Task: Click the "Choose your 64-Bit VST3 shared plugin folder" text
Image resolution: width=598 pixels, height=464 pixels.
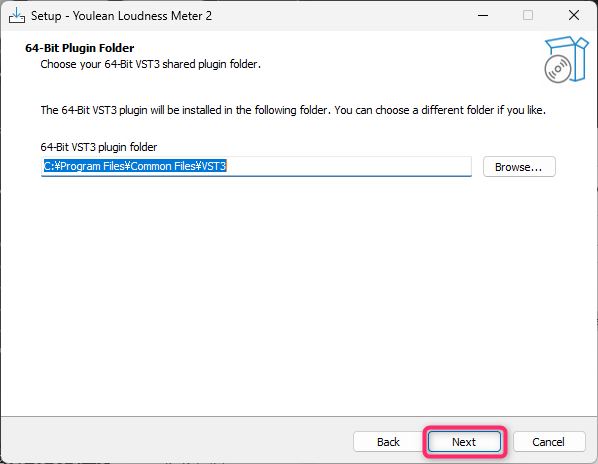Action: tap(151, 64)
